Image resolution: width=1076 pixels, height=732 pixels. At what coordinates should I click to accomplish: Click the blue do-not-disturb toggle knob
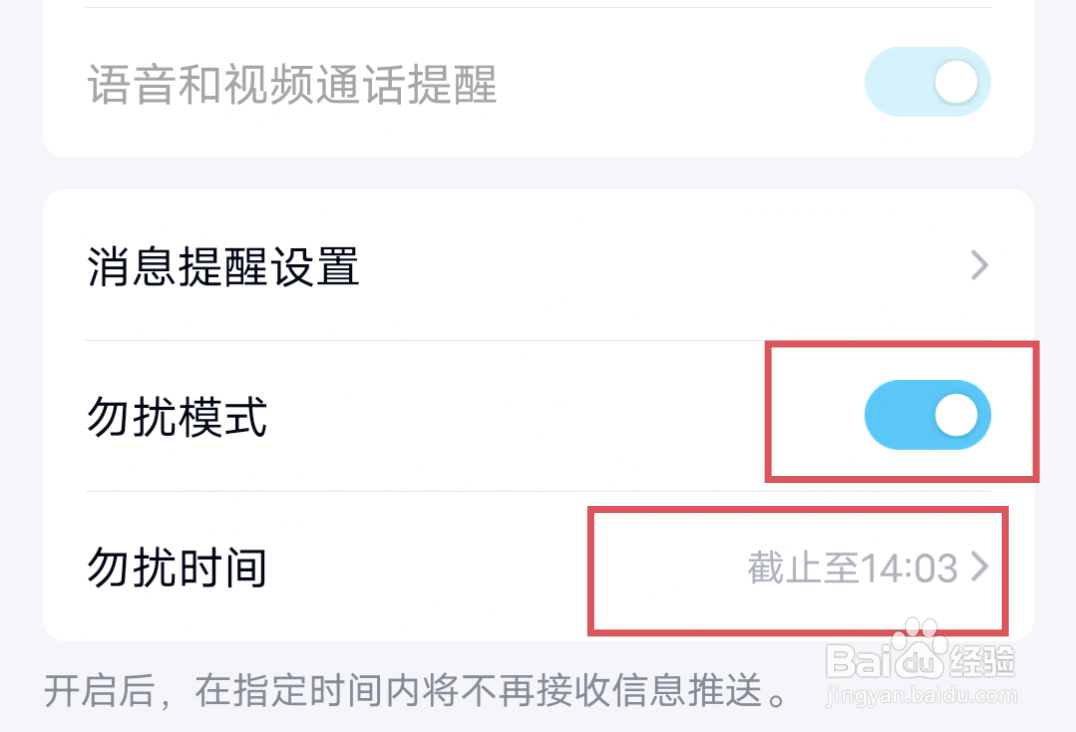pos(957,414)
